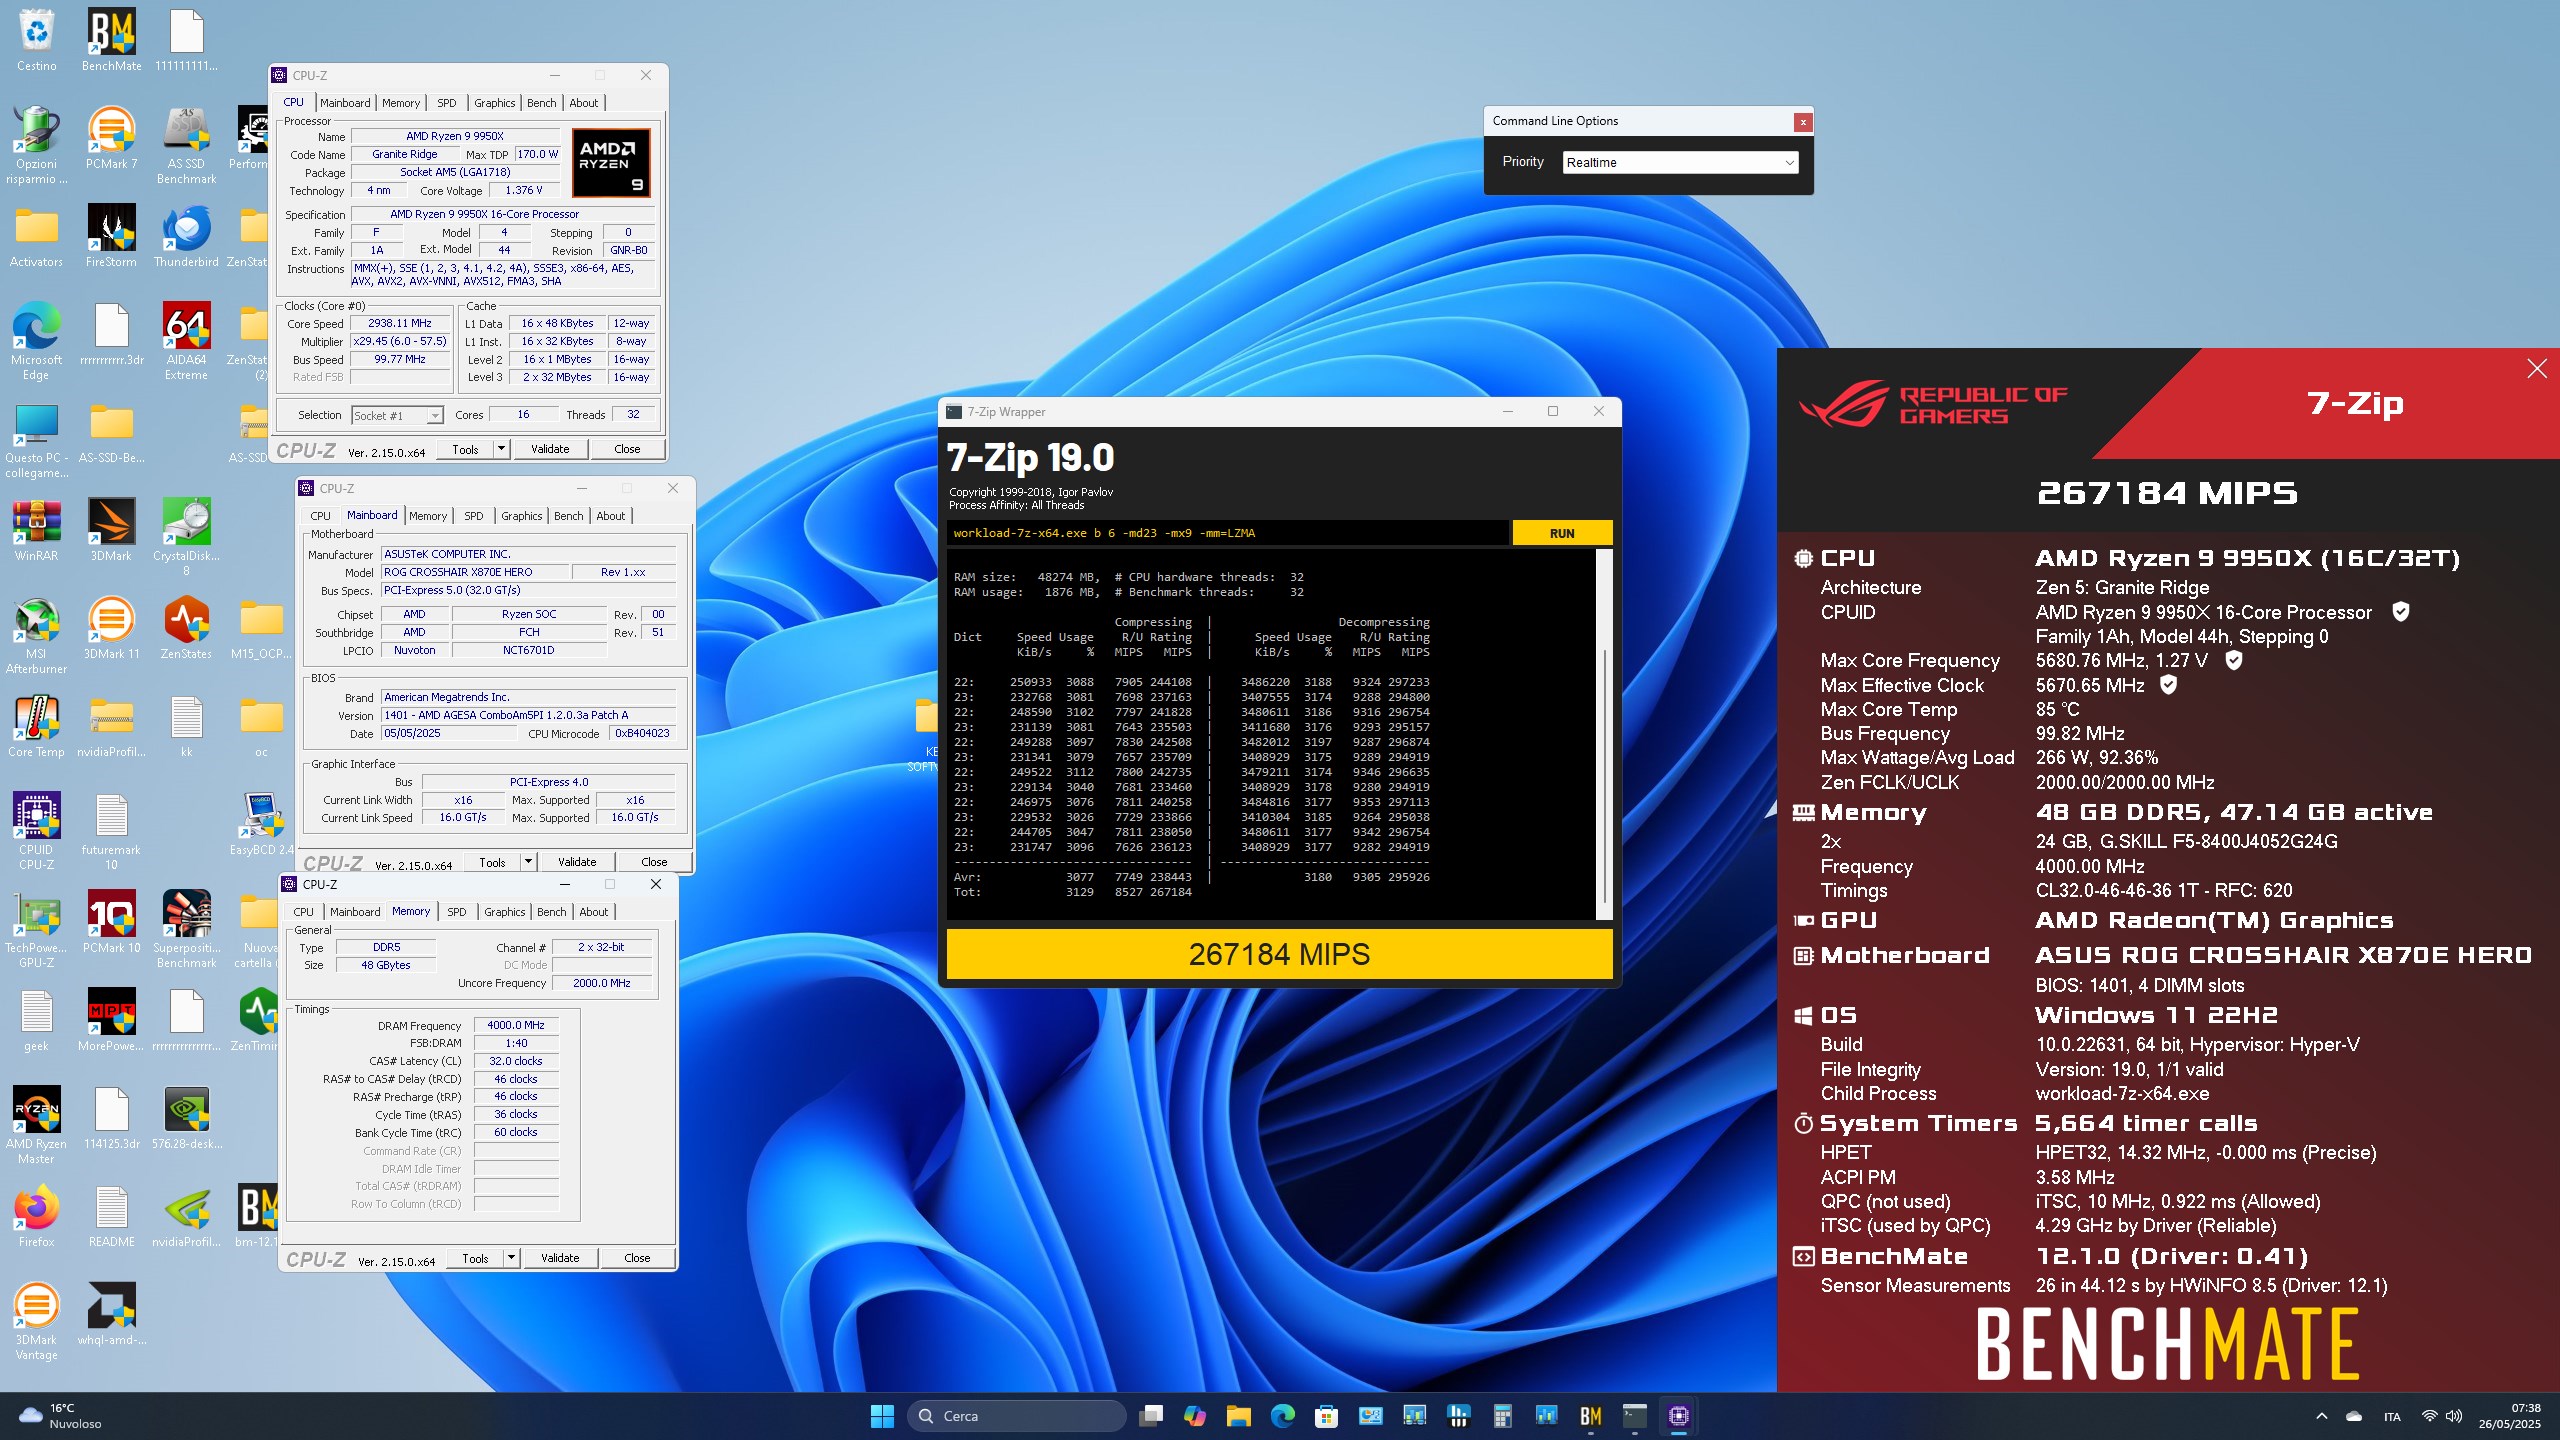Launch Thunderbird from the desktop

tap(186, 236)
